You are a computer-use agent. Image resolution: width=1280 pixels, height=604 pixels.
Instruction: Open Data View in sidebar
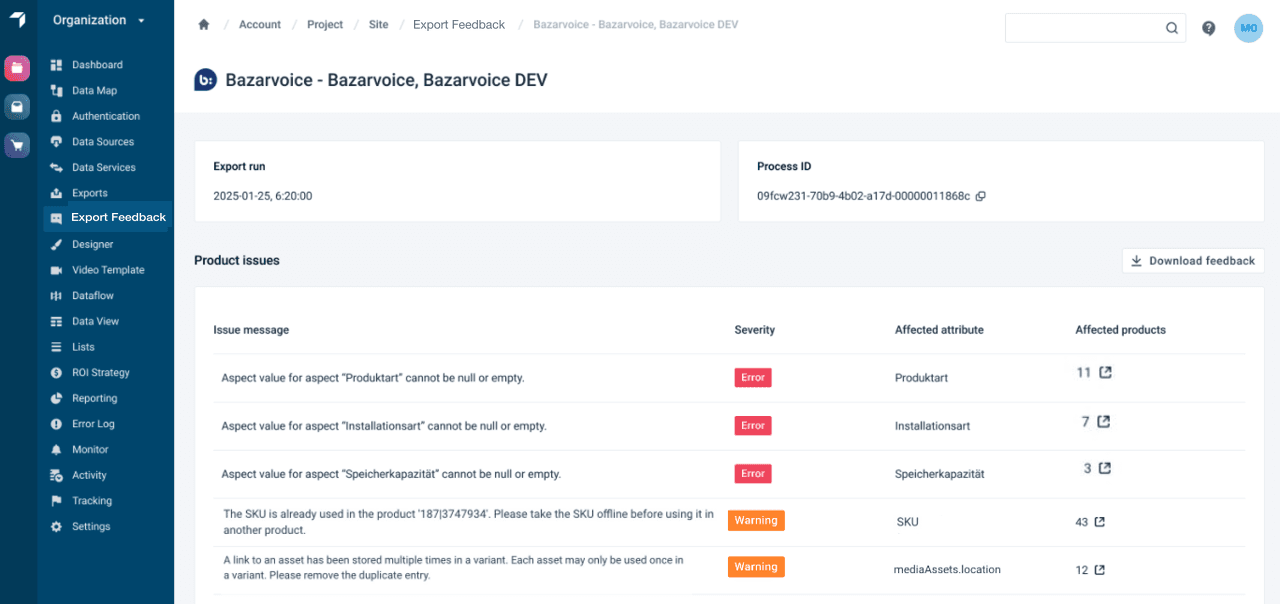95,321
